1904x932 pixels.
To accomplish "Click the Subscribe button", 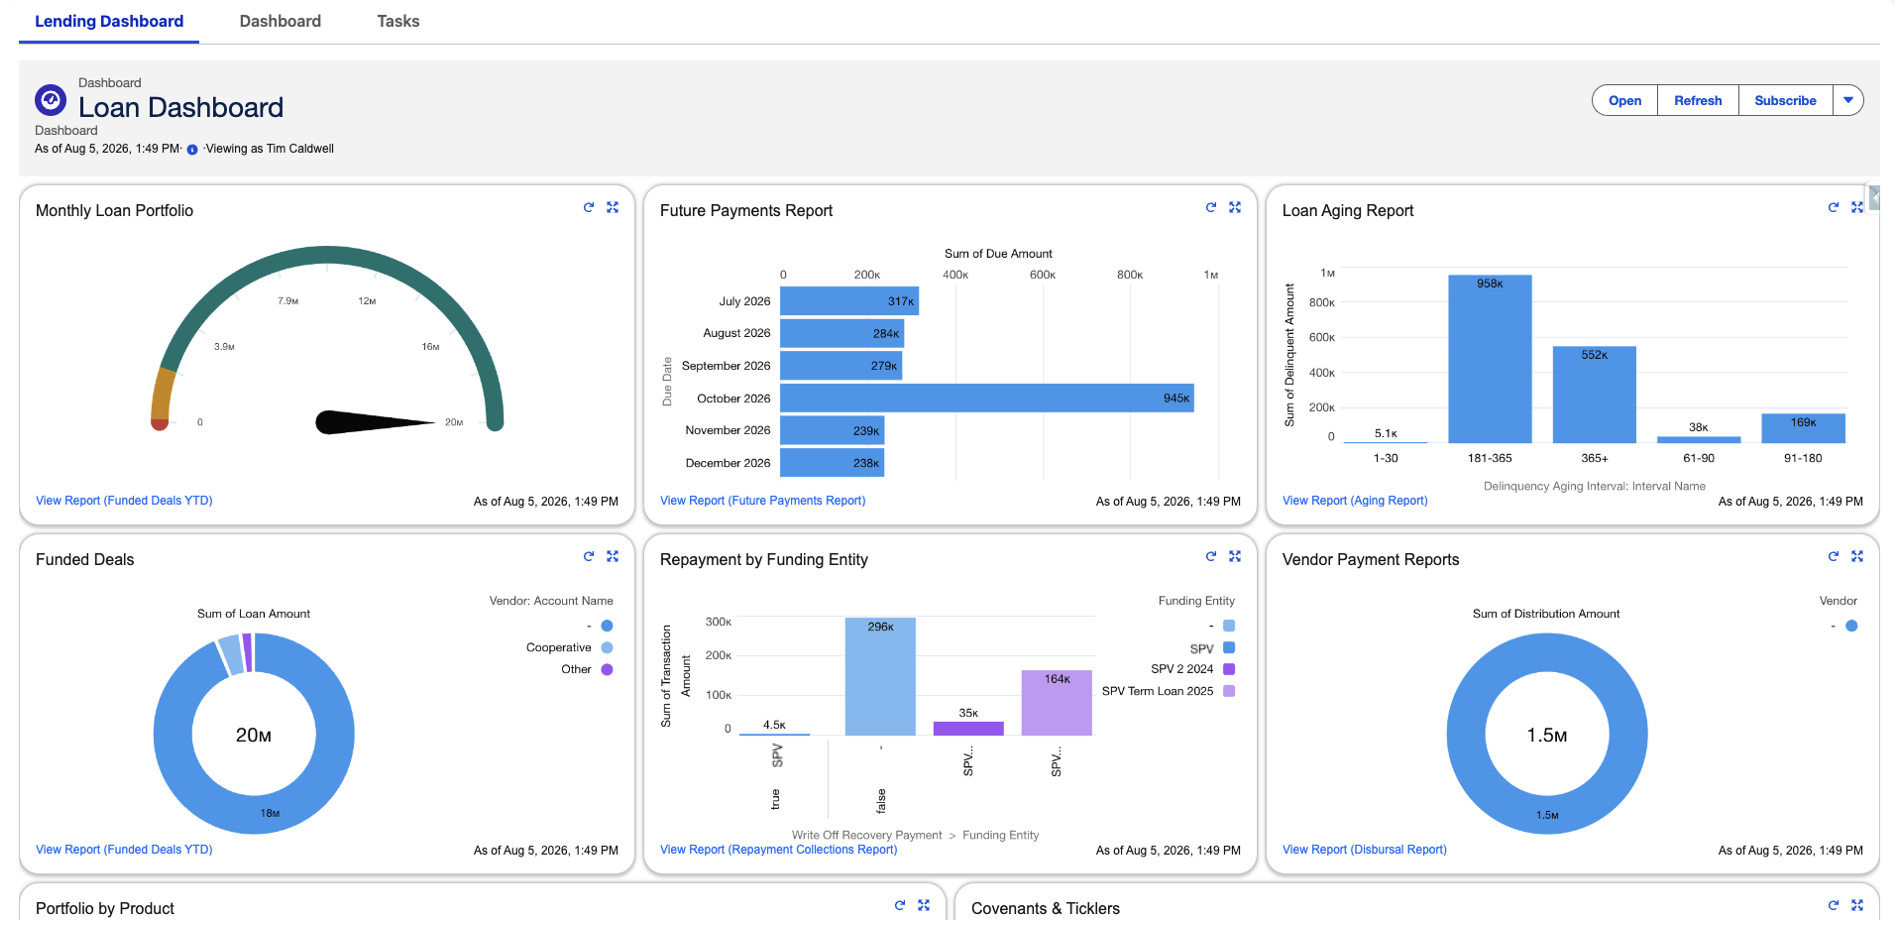I will [1785, 100].
